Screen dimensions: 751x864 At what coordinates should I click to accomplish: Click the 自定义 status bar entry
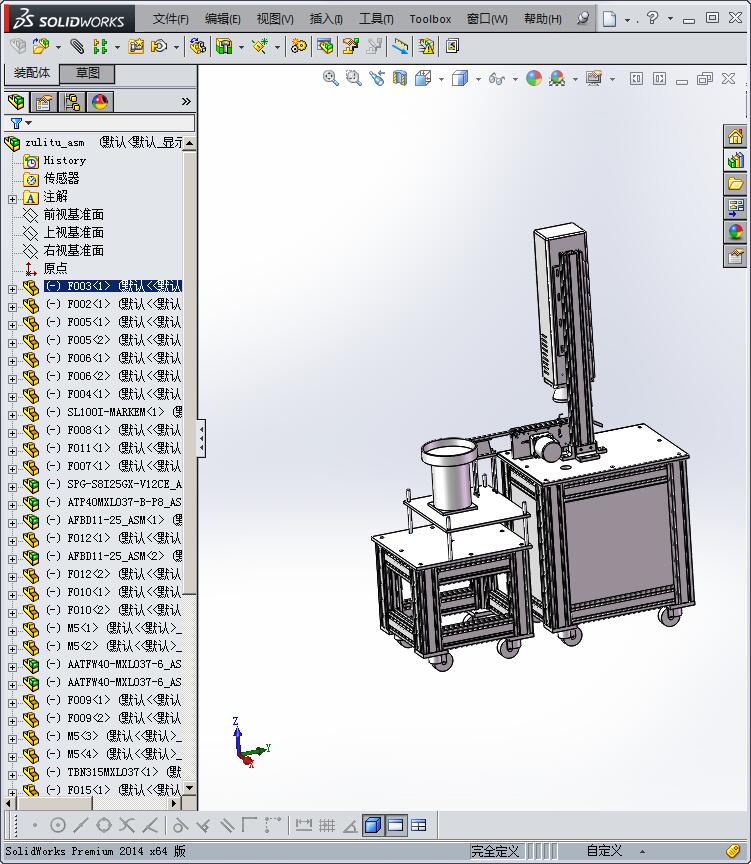(604, 851)
